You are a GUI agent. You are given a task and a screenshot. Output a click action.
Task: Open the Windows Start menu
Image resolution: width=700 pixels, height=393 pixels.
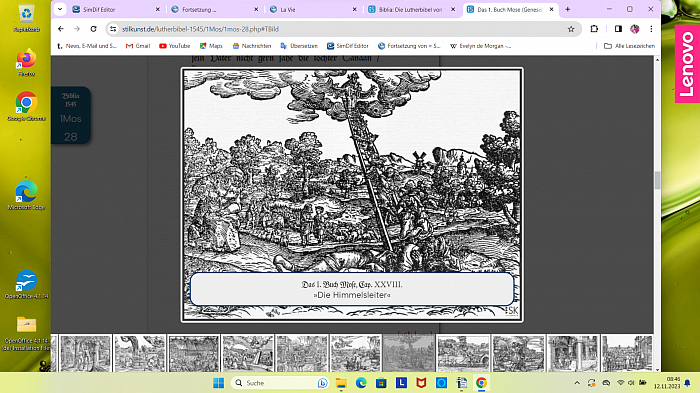tap(219, 383)
